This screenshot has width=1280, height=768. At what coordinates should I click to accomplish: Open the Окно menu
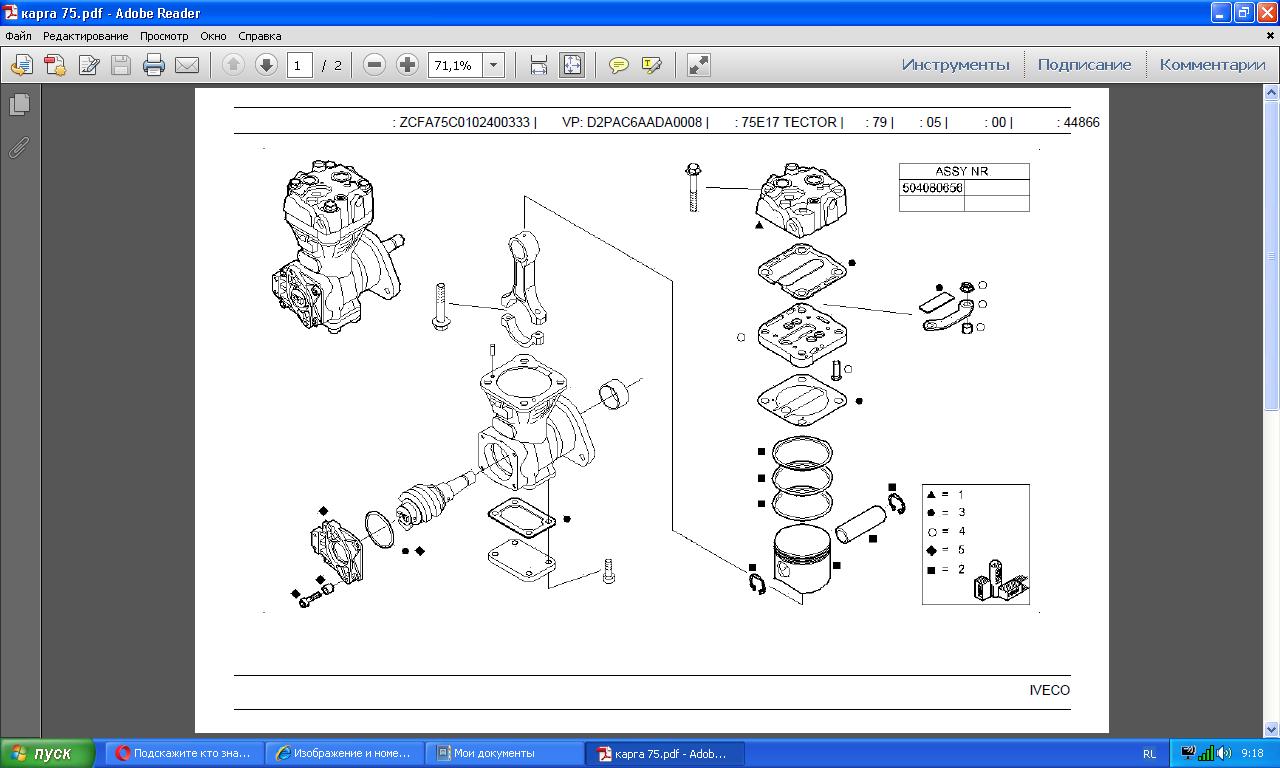(213, 36)
